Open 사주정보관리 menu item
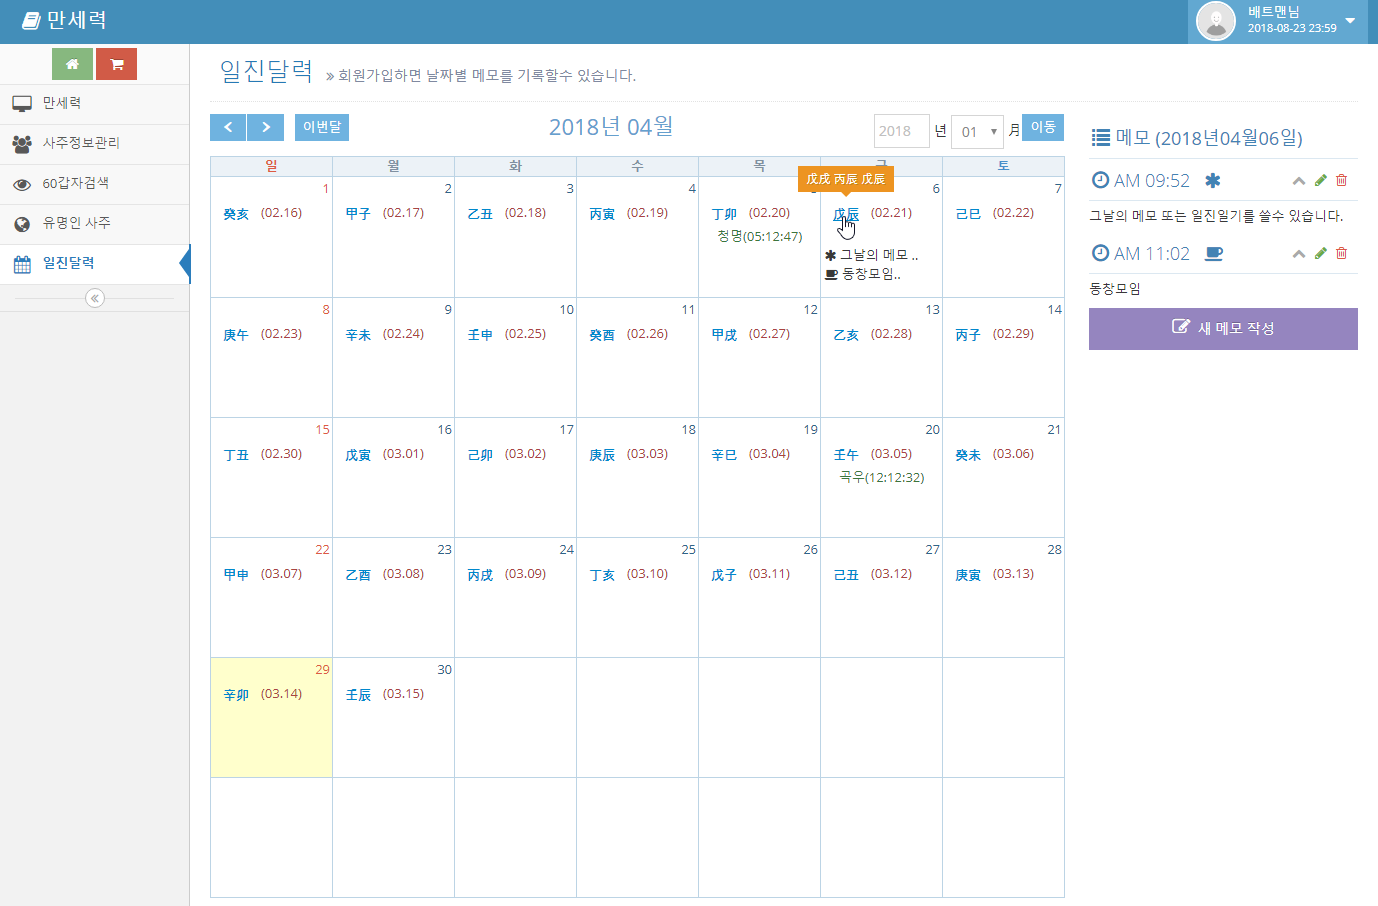This screenshot has width=1378, height=906. click(x=95, y=144)
